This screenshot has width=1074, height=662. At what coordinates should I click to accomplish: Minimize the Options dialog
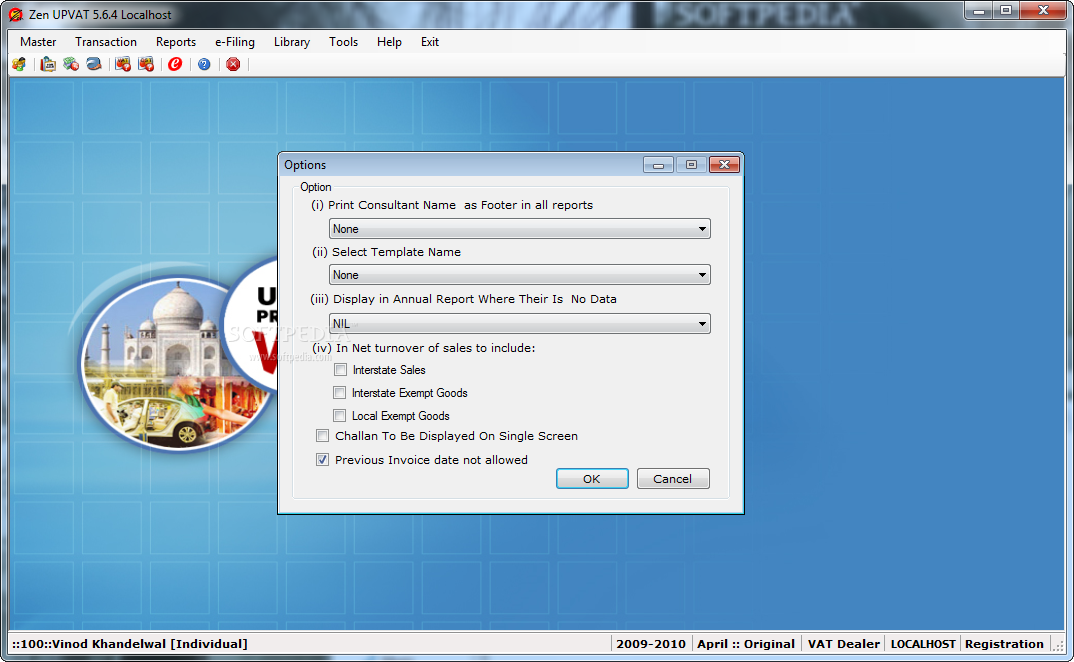click(x=658, y=164)
